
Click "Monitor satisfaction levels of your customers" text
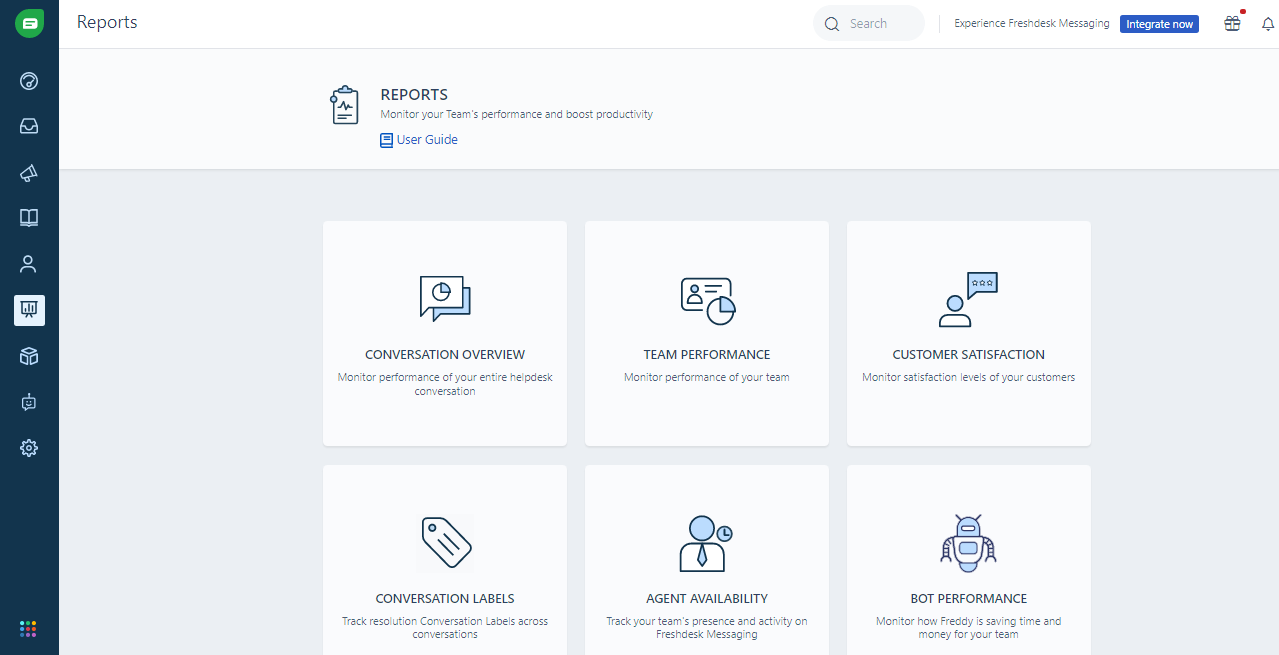(969, 378)
